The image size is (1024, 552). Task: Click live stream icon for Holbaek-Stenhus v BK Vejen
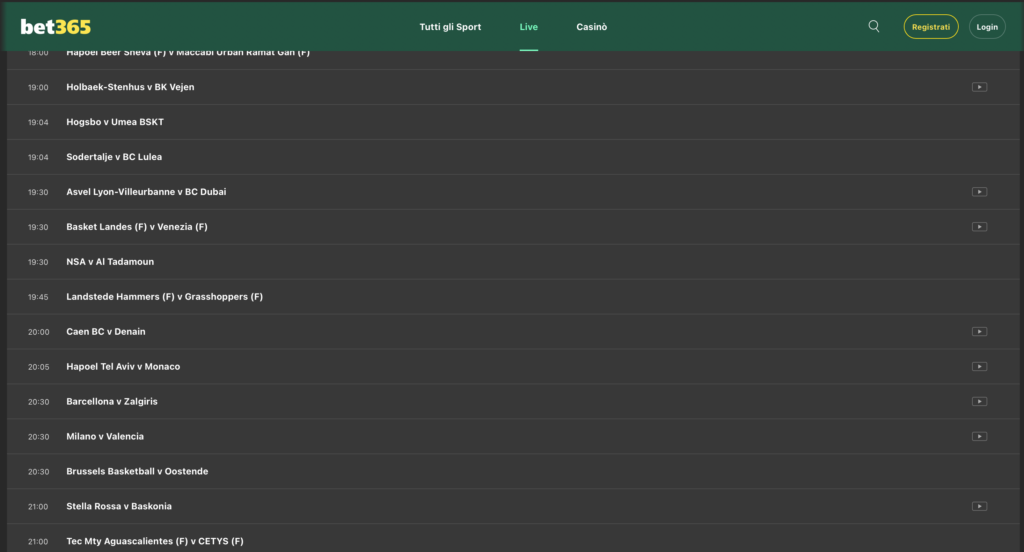point(979,87)
